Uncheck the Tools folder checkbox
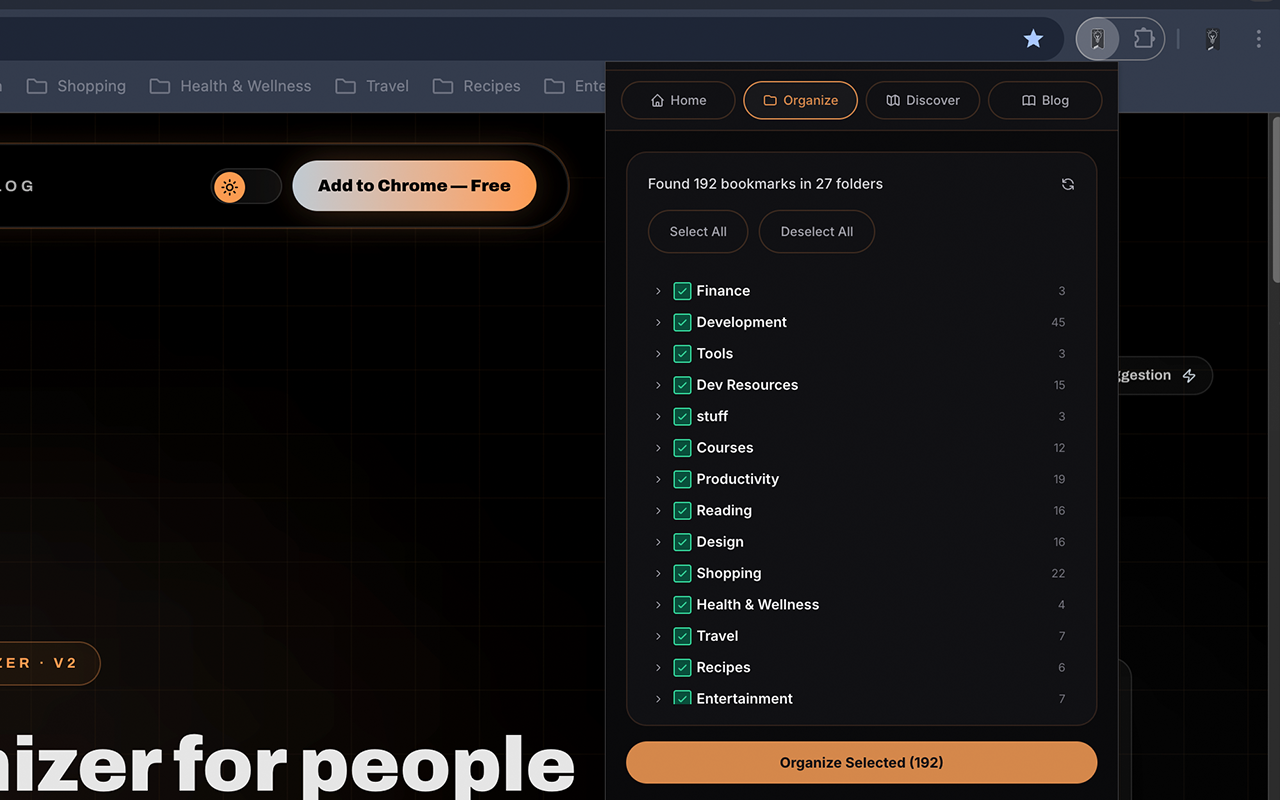Viewport: 1280px width, 800px height. click(682, 354)
